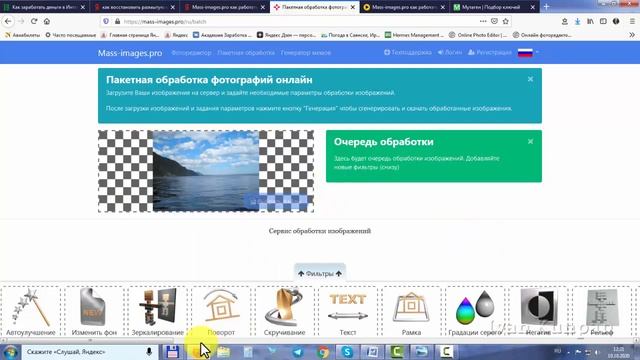Open Skype from the taskbar

pos(347,352)
